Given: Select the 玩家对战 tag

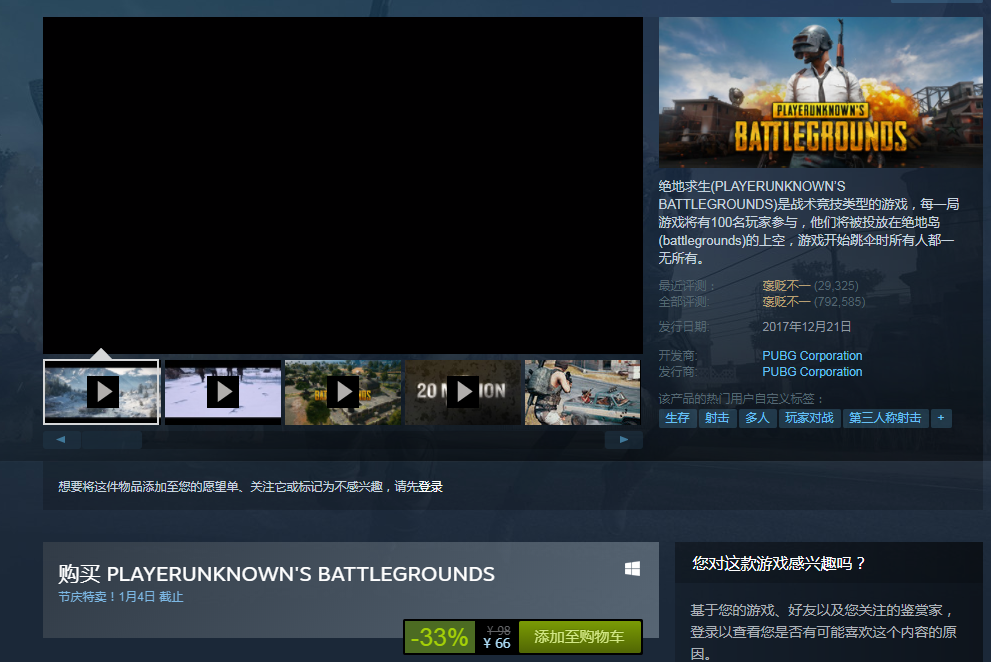Looking at the screenshot, I should 810,418.
